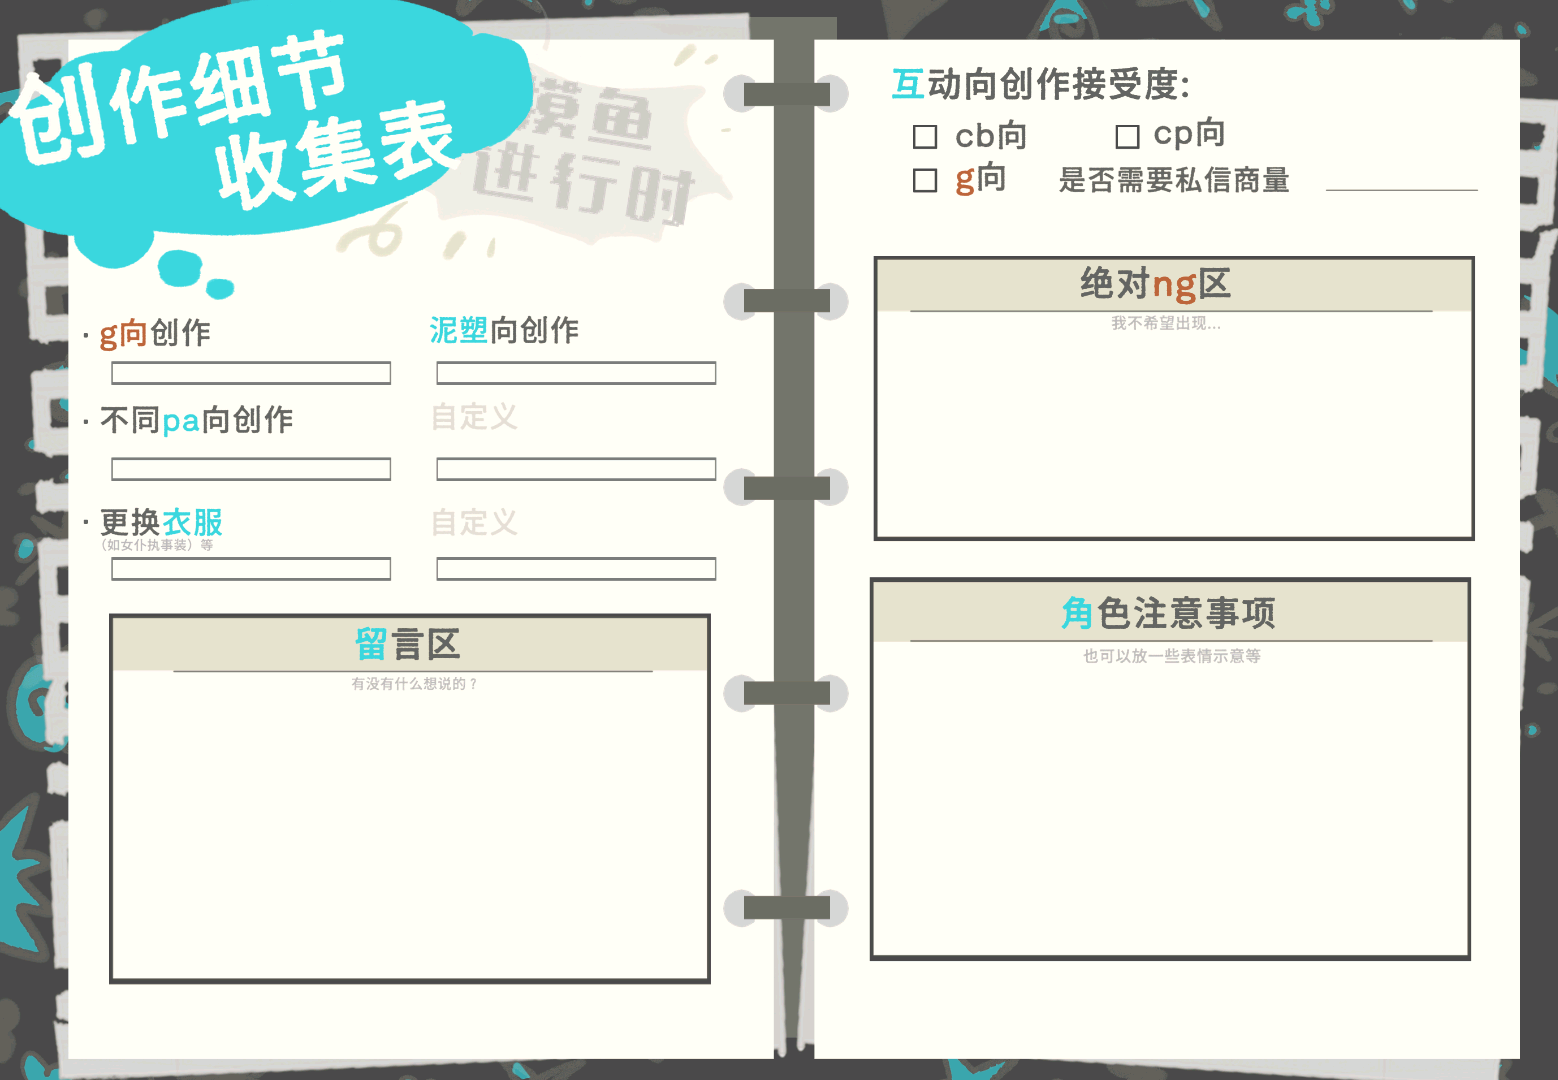
Task: Check the g向 box under 互动向创作接受度
Action: coord(925,180)
